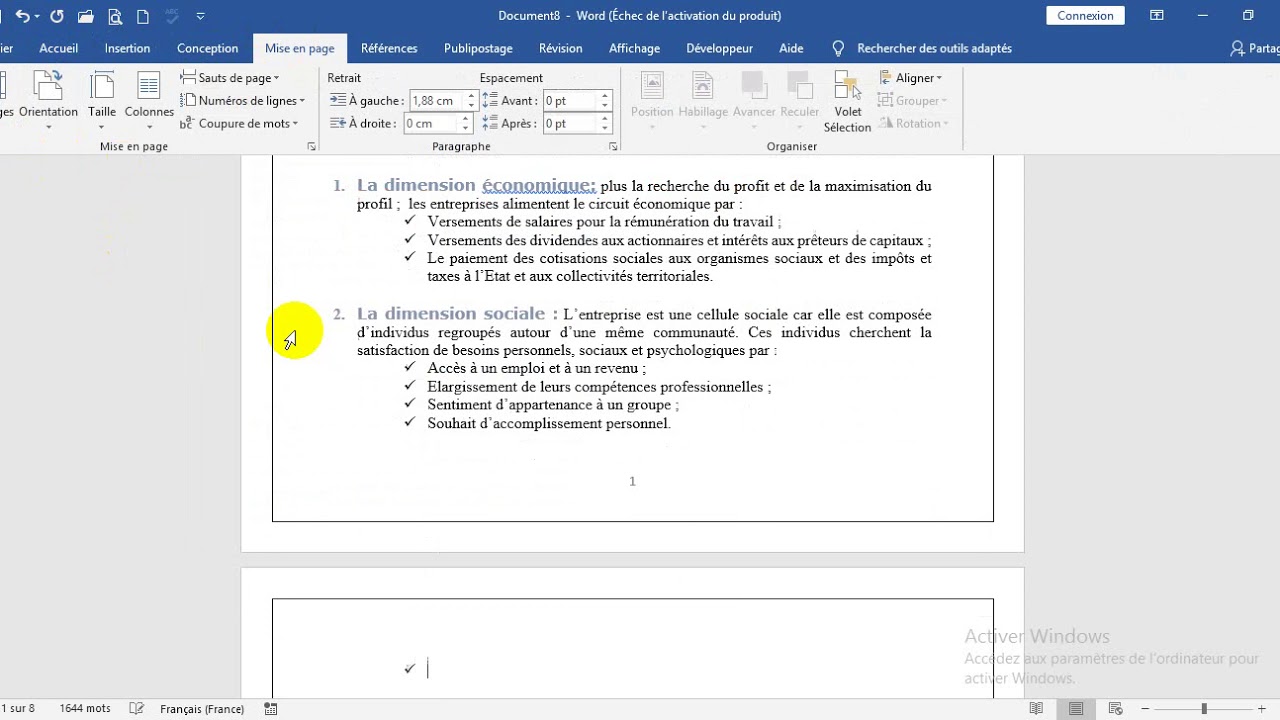Screen dimensions: 1280x720
Task: Click the Après spacing value field
Action: (x=570, y=123)
